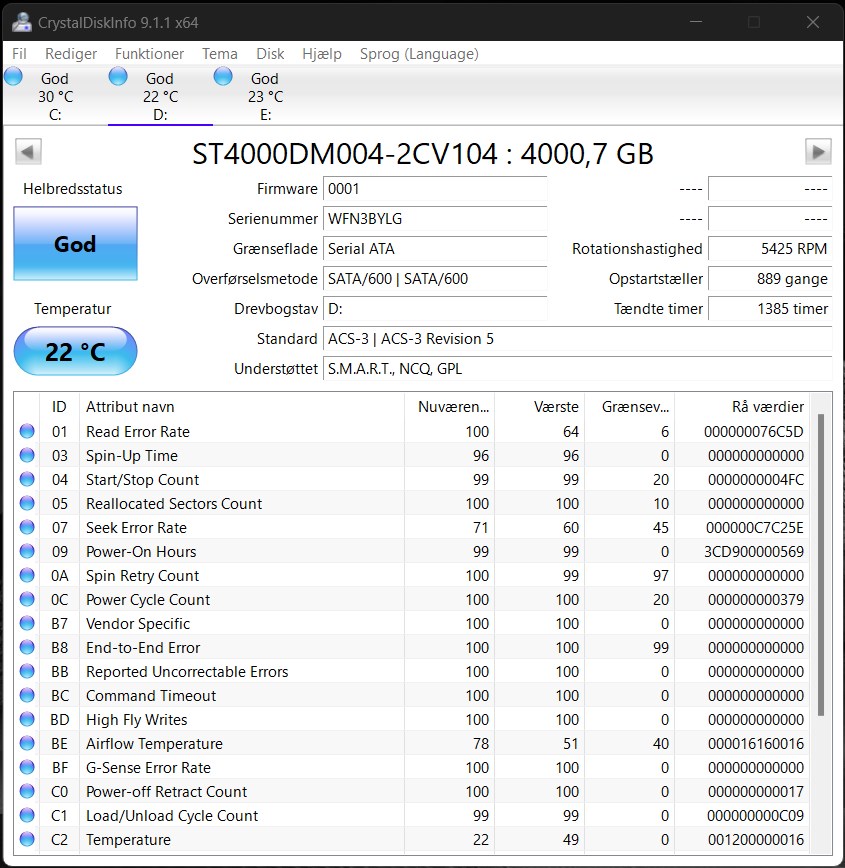Click the Serienummer value field
This screenshot has height=868, width=845.
(x=435, y=219)
